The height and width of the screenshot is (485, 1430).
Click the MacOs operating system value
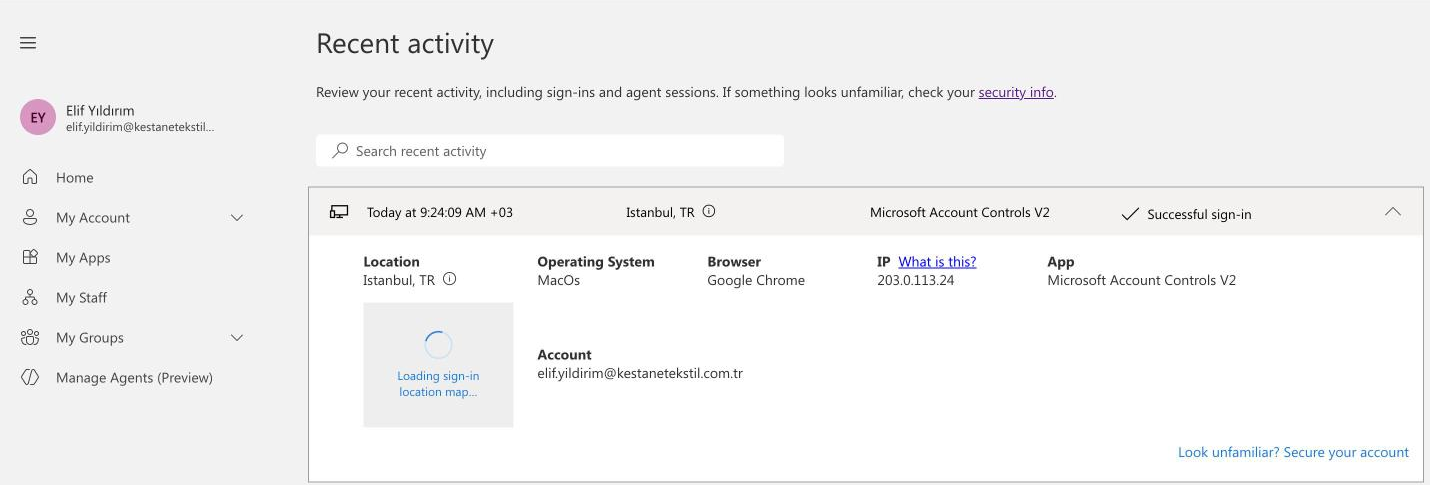click(x=558, y=280)
